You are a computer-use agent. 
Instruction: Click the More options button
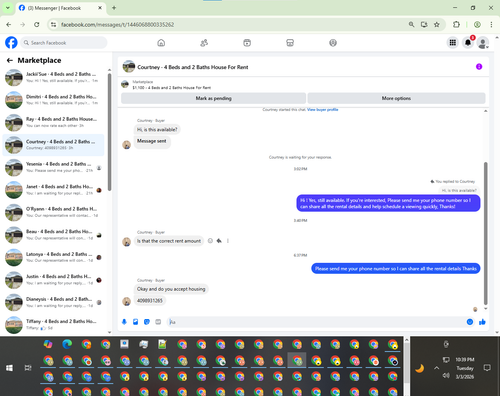[x=396, y=98]
